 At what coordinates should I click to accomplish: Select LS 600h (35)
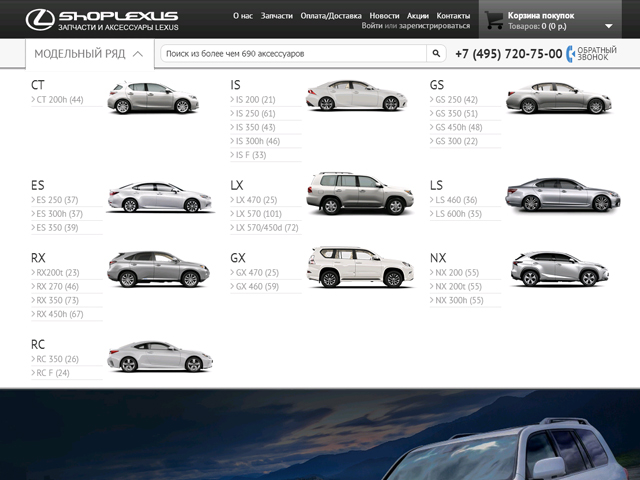458,214
